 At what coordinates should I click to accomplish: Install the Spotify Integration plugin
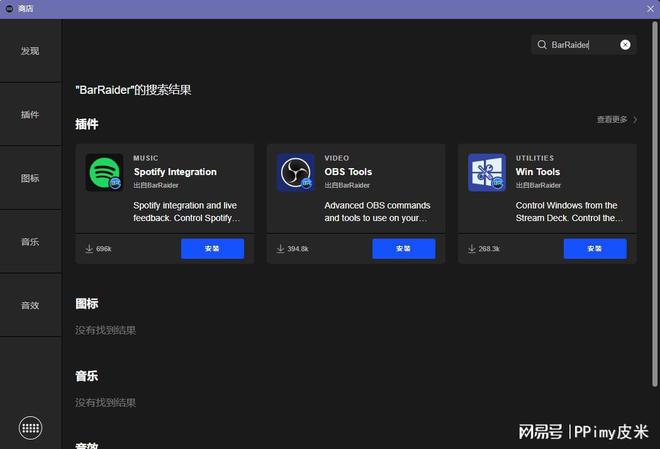tap(213, 249)
